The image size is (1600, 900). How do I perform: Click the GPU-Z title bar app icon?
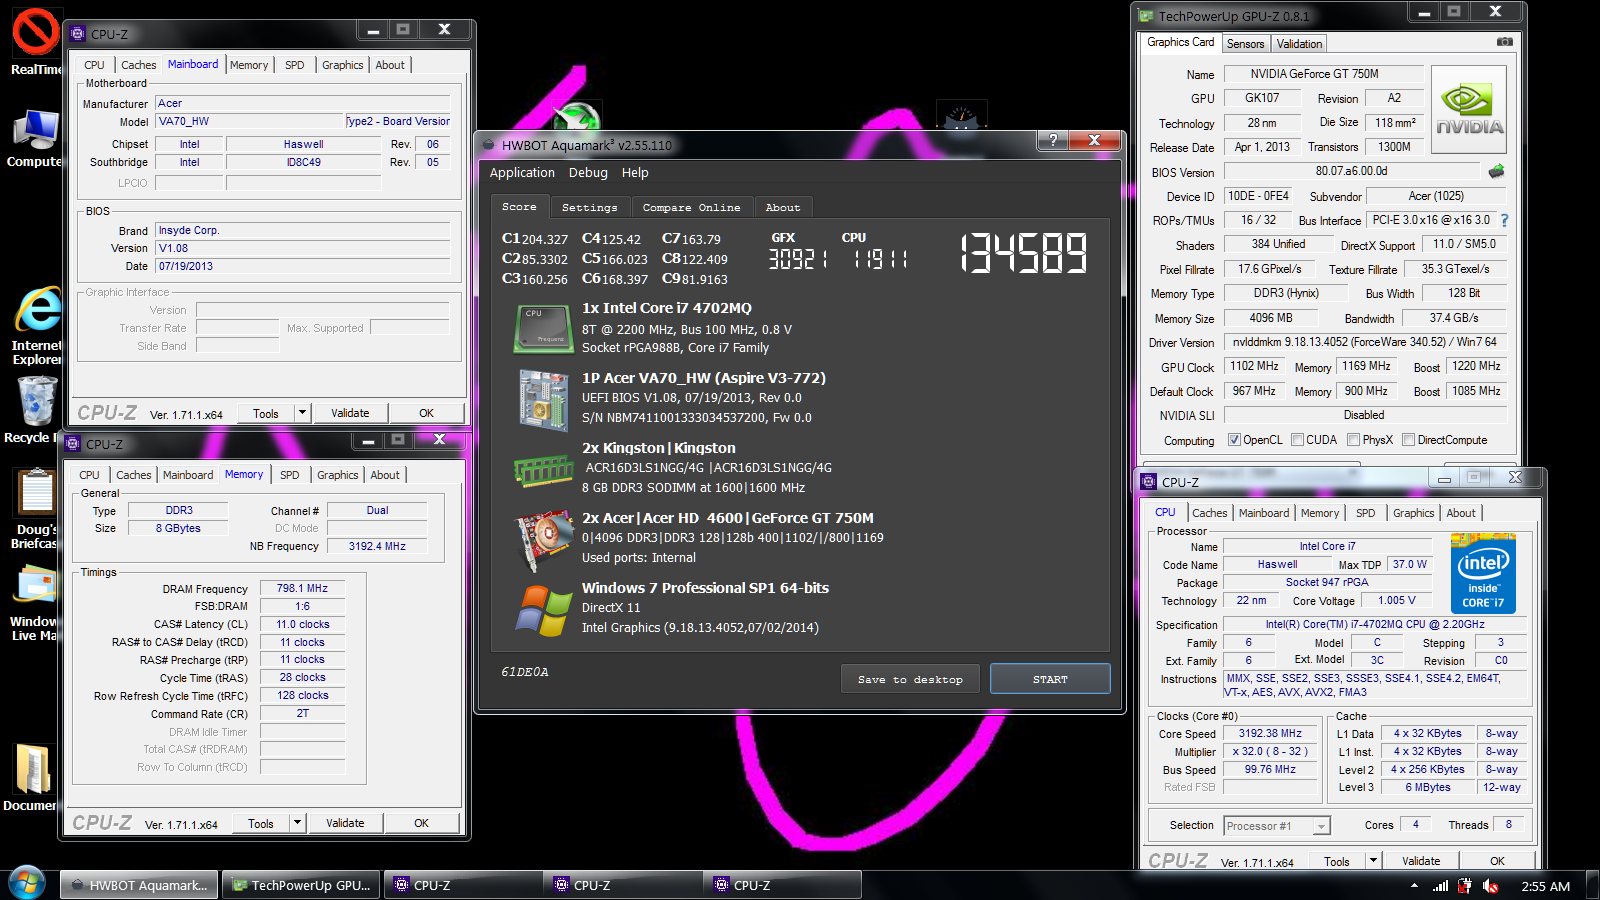tap(1146, 16)
